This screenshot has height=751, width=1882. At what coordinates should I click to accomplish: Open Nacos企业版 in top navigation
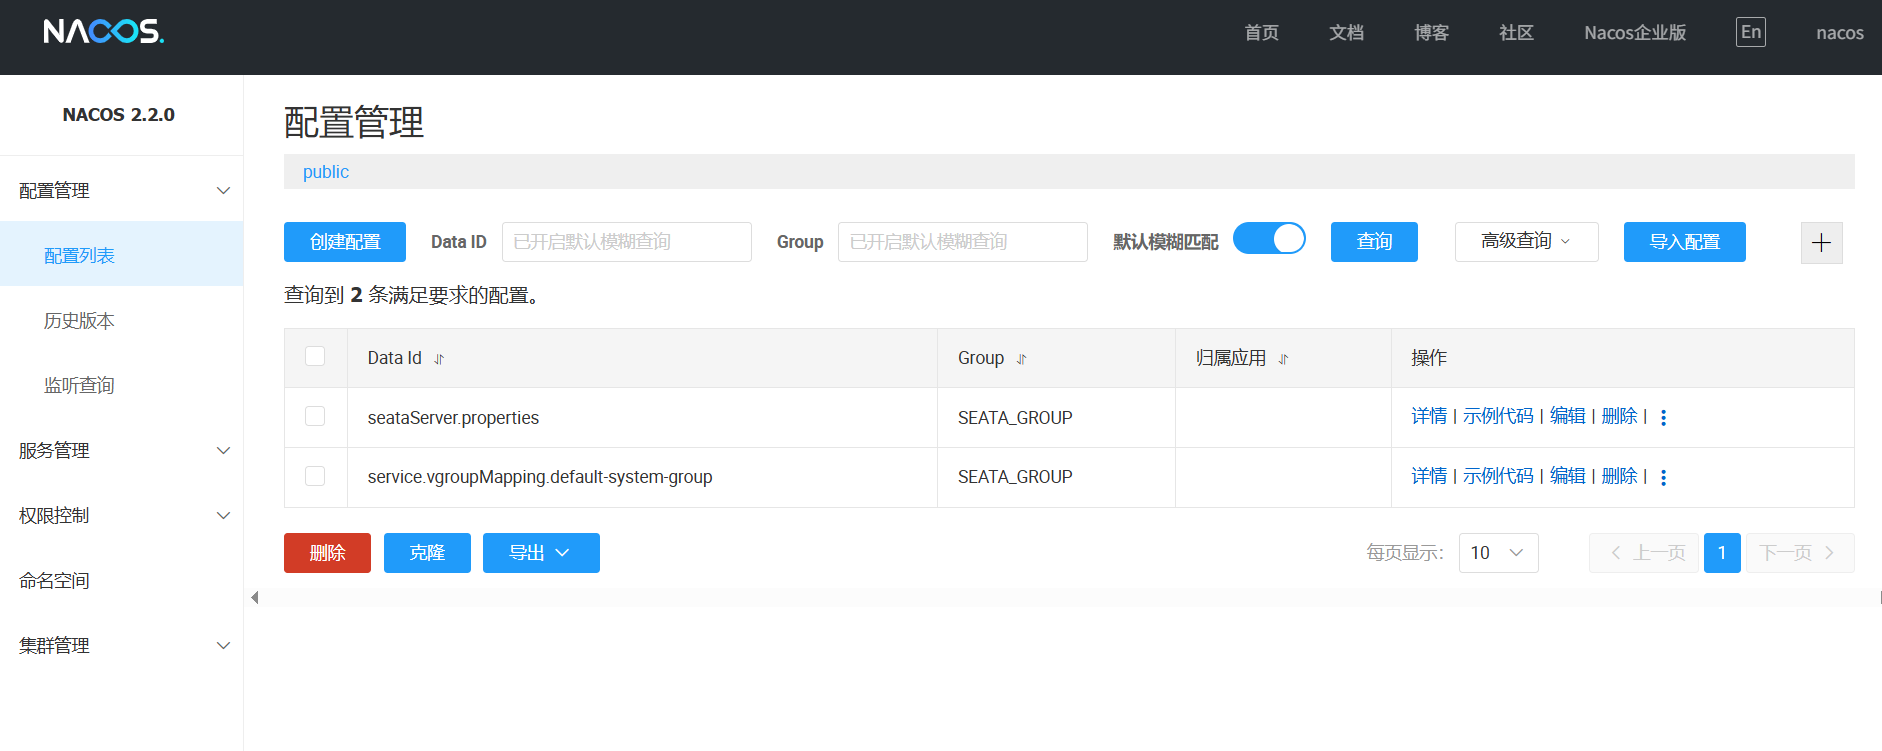tap(1635, 33)
